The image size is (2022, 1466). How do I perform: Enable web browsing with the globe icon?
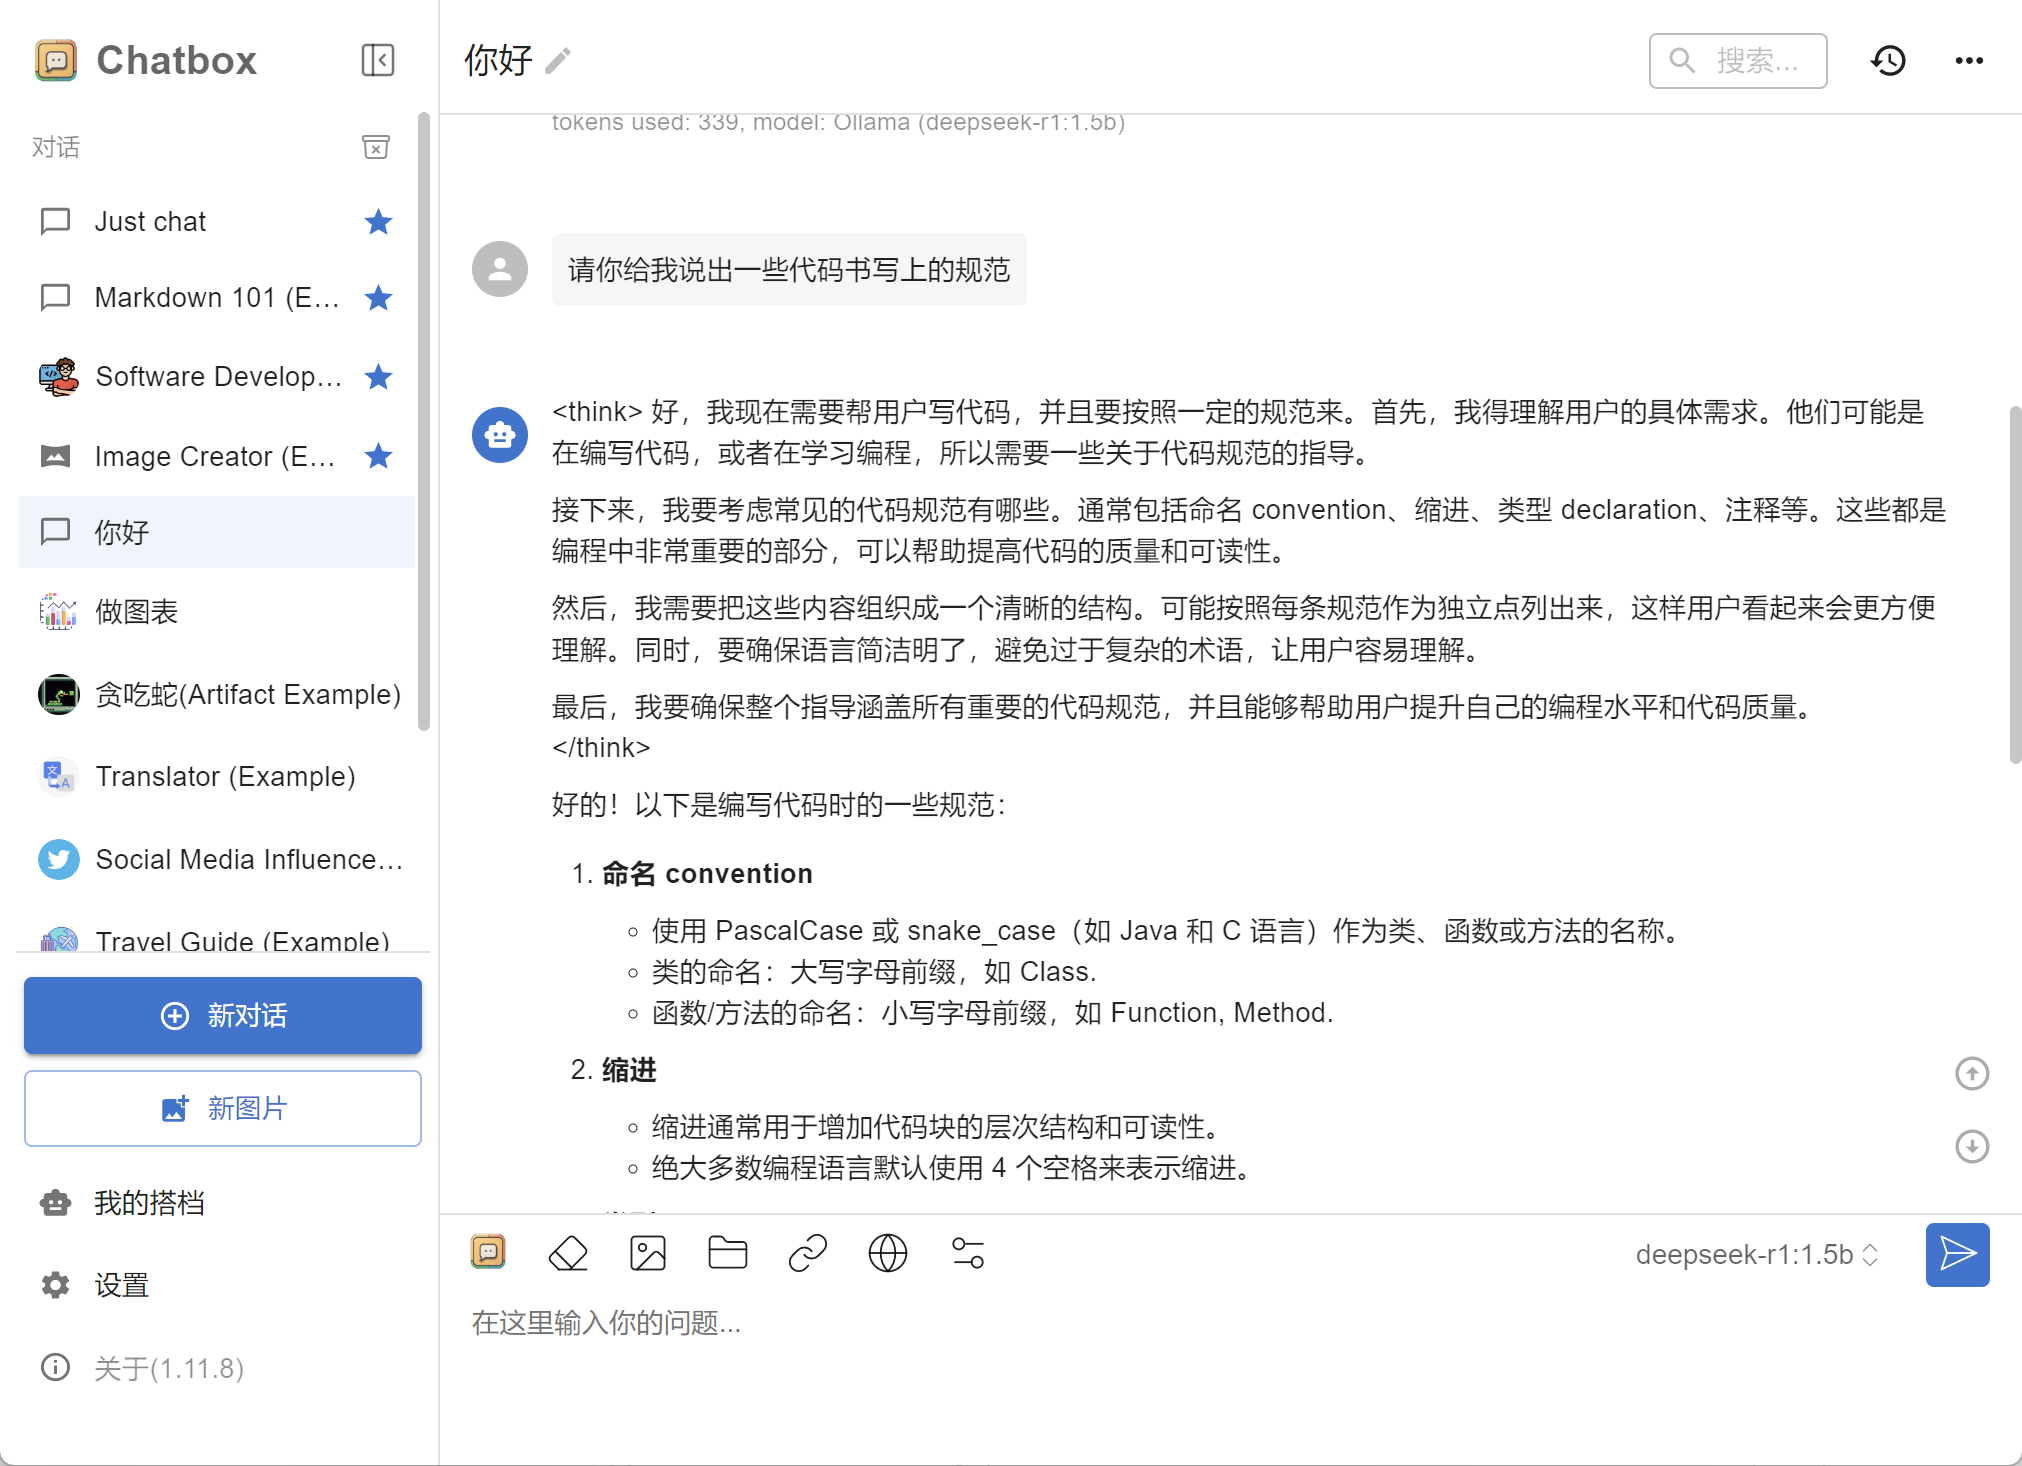pos(888,1254)
